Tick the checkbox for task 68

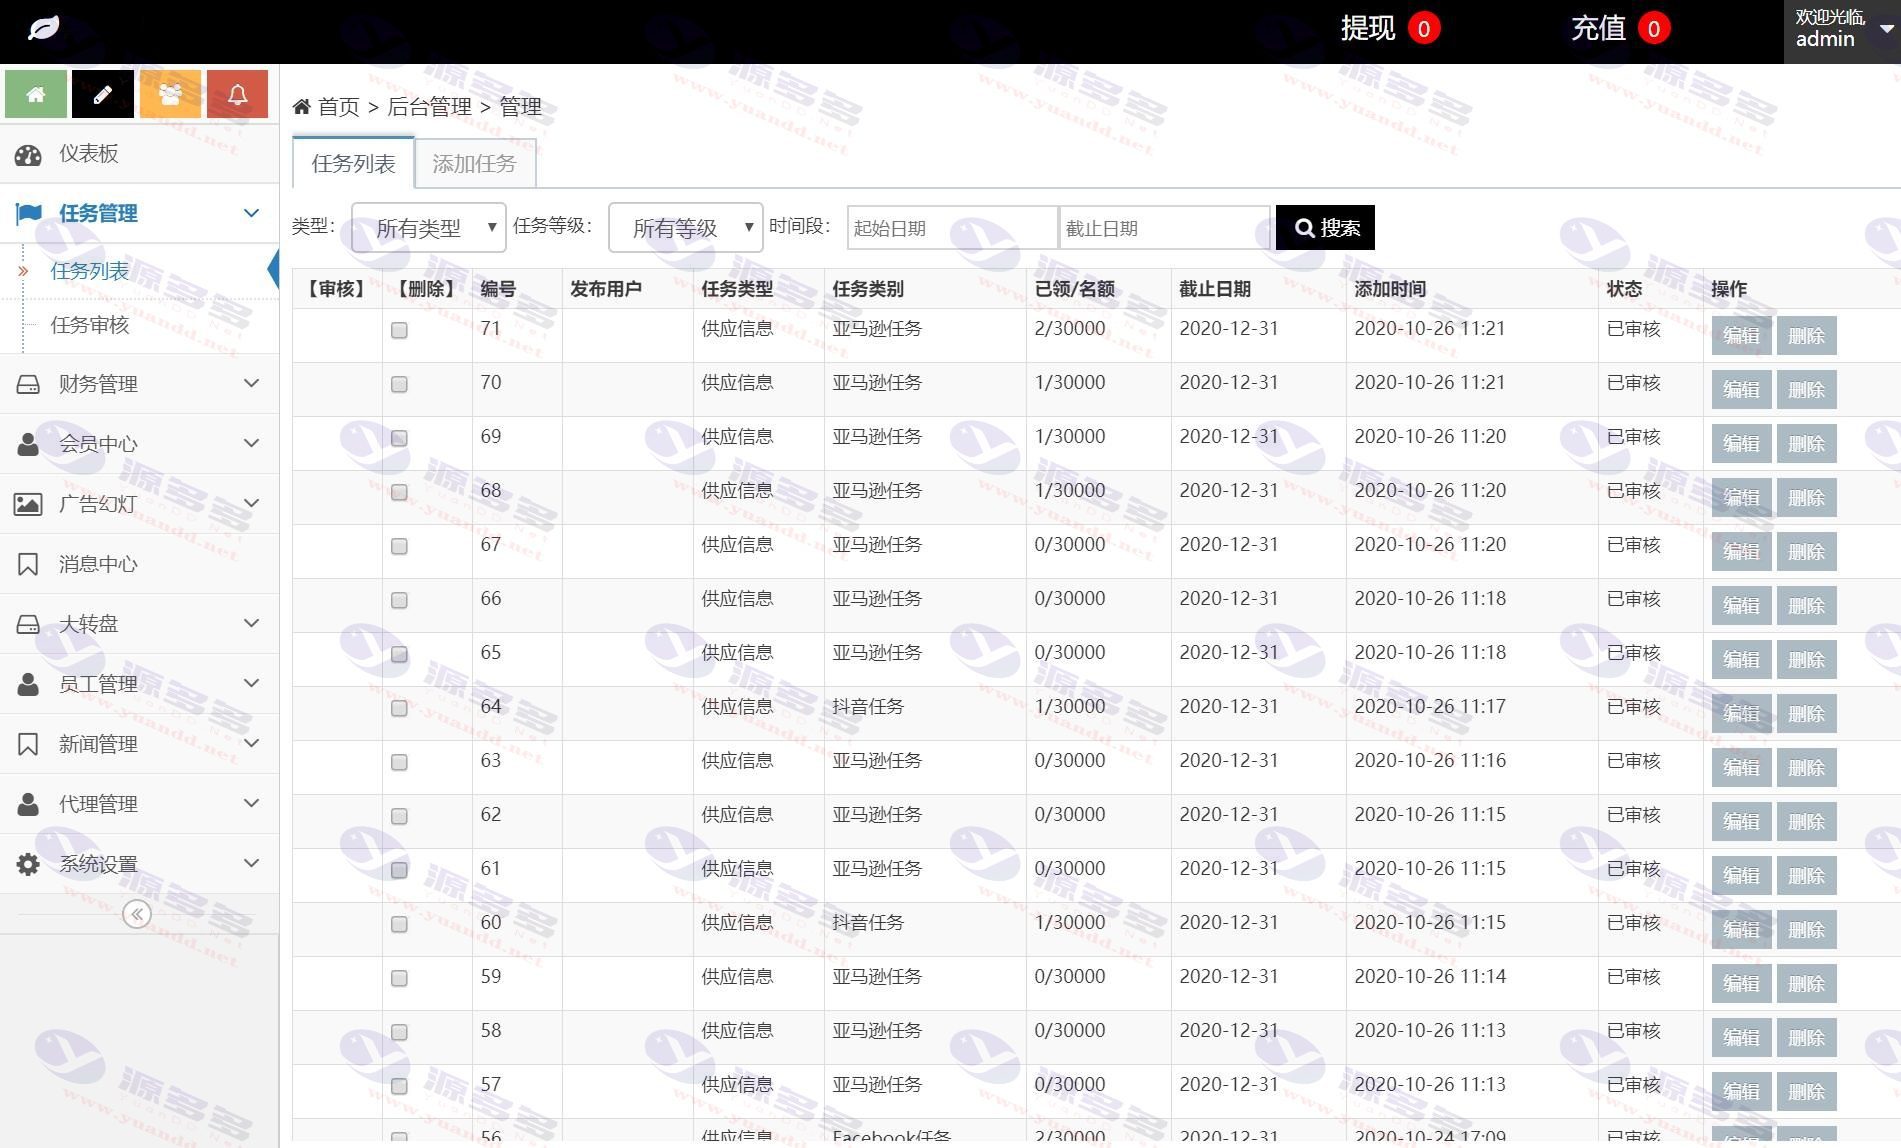399,492
